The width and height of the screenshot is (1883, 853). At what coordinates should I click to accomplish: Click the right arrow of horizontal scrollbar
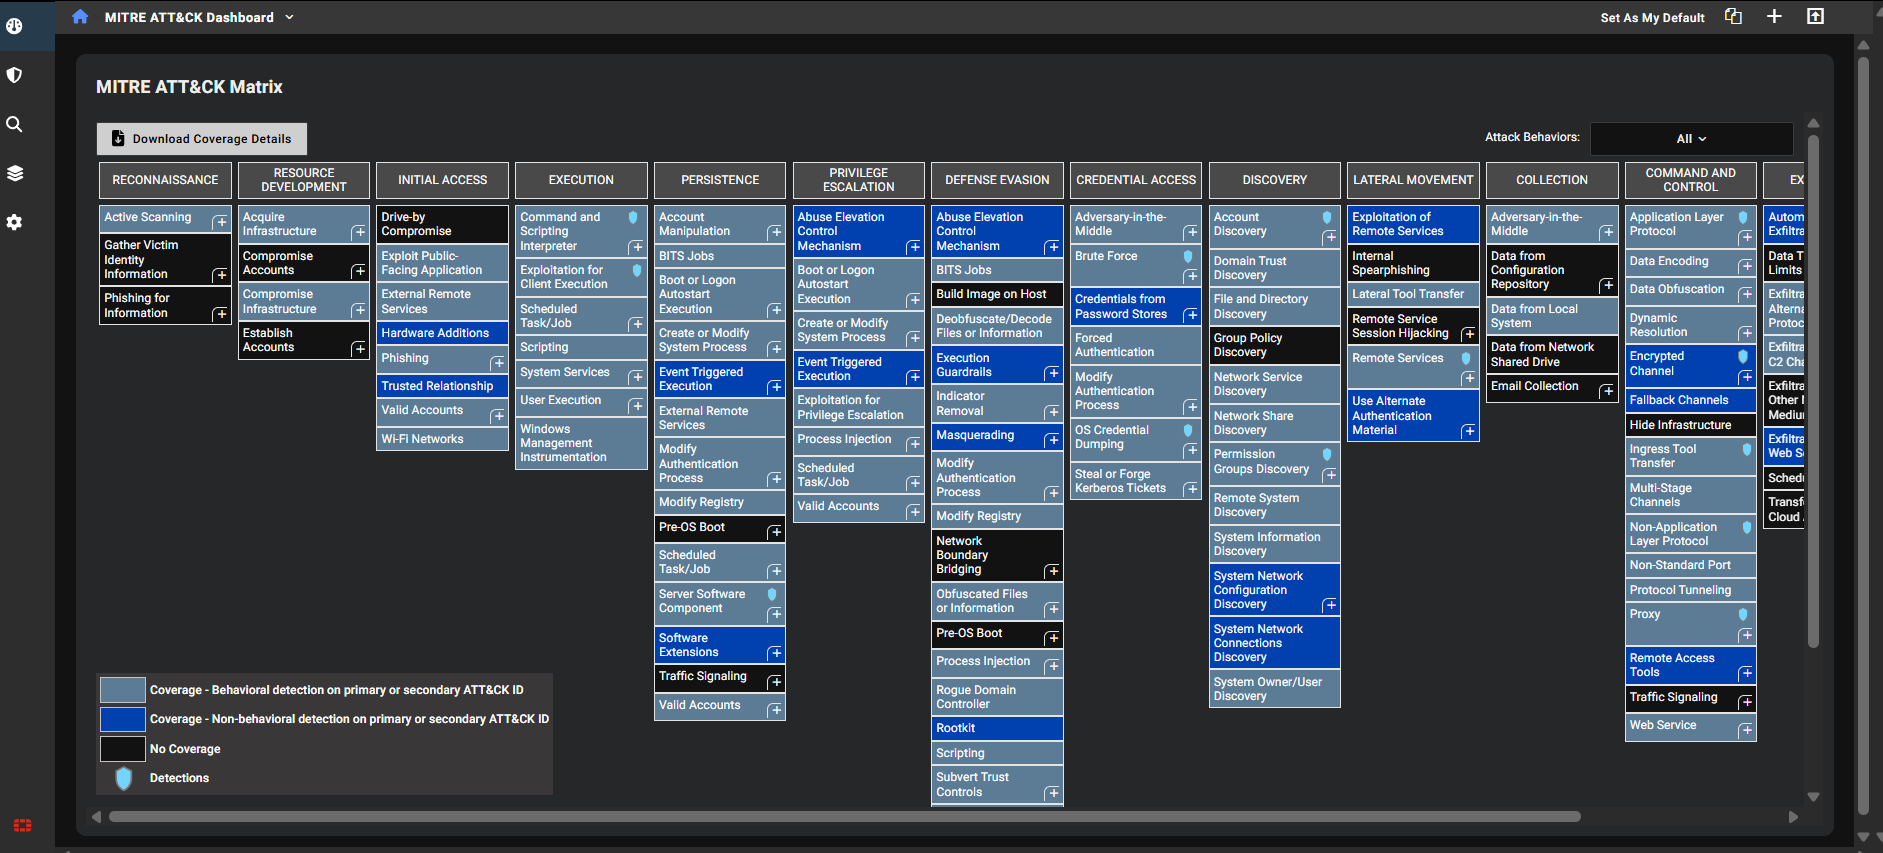pyautogui.click(x=1793, y=817)
